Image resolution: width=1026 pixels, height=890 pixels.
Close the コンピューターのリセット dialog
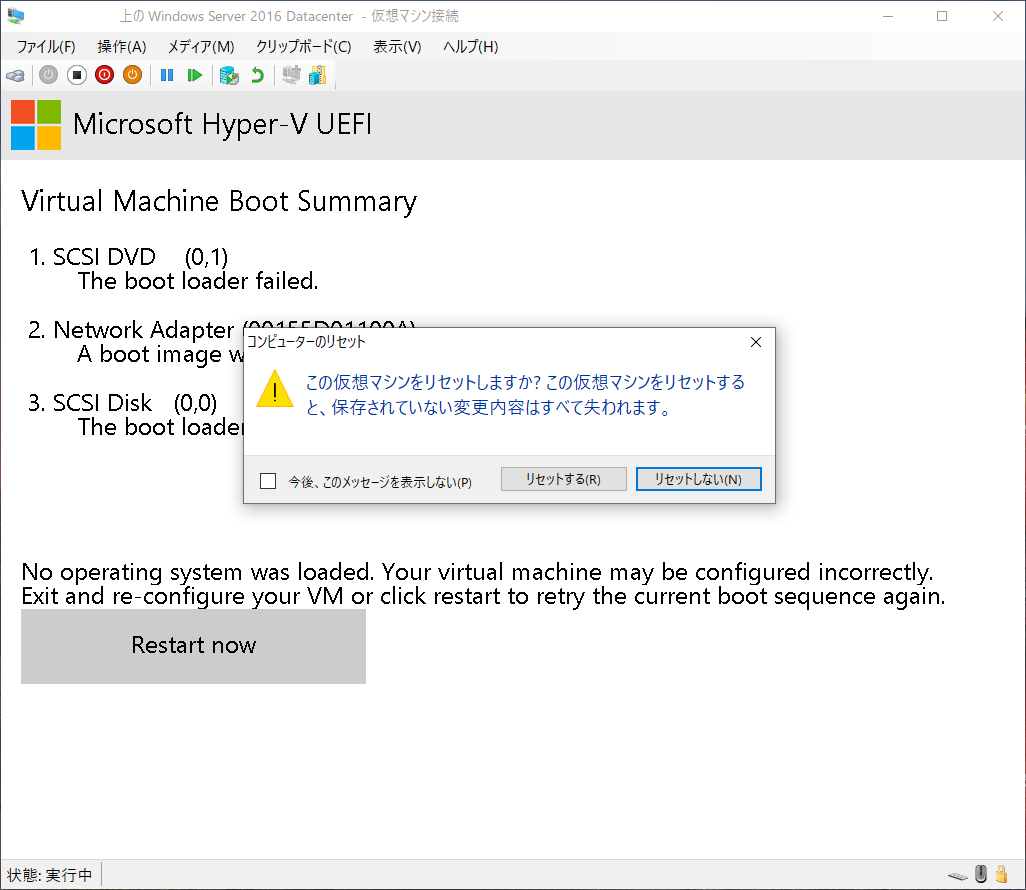(x=756, y=342)
